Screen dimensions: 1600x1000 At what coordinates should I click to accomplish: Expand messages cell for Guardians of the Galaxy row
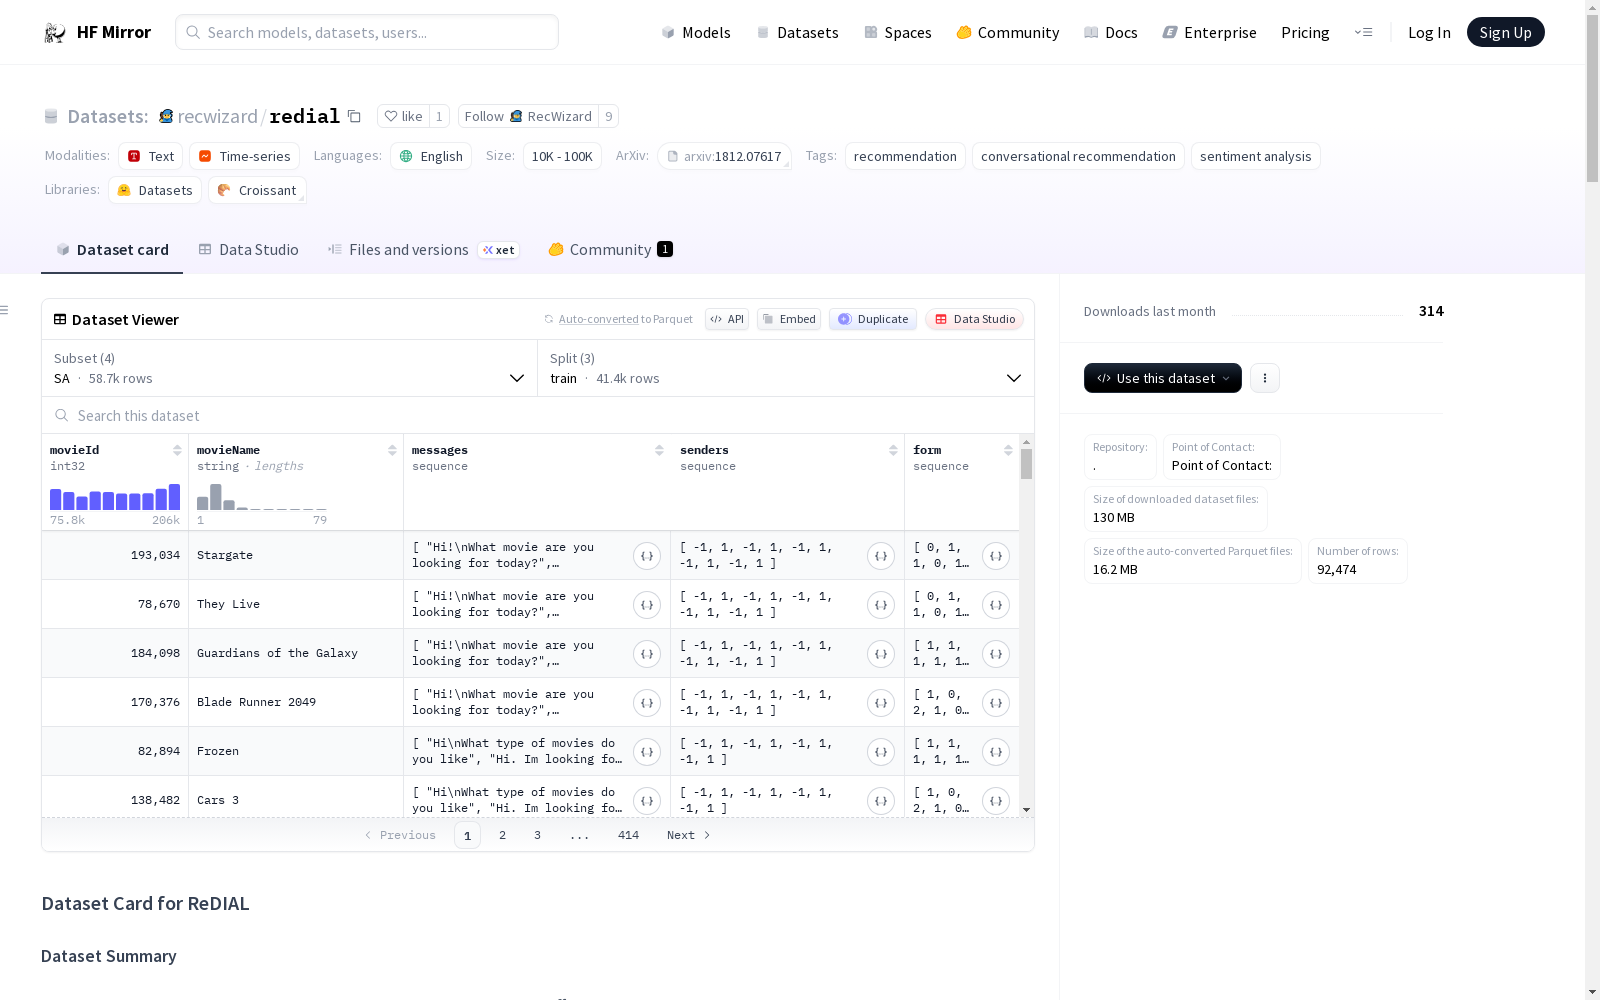[647, 654]
